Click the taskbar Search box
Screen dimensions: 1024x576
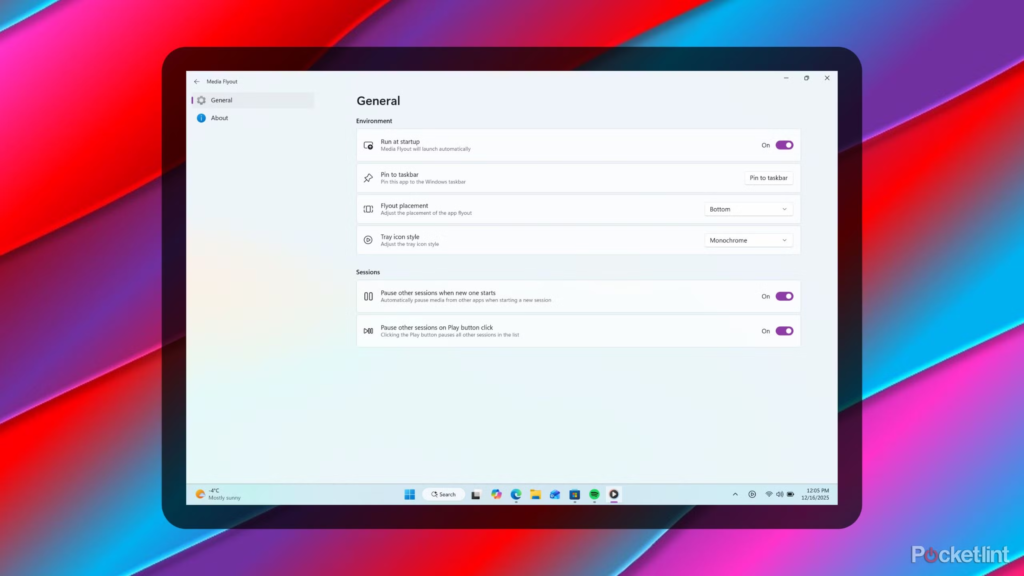tap(443, 494)
